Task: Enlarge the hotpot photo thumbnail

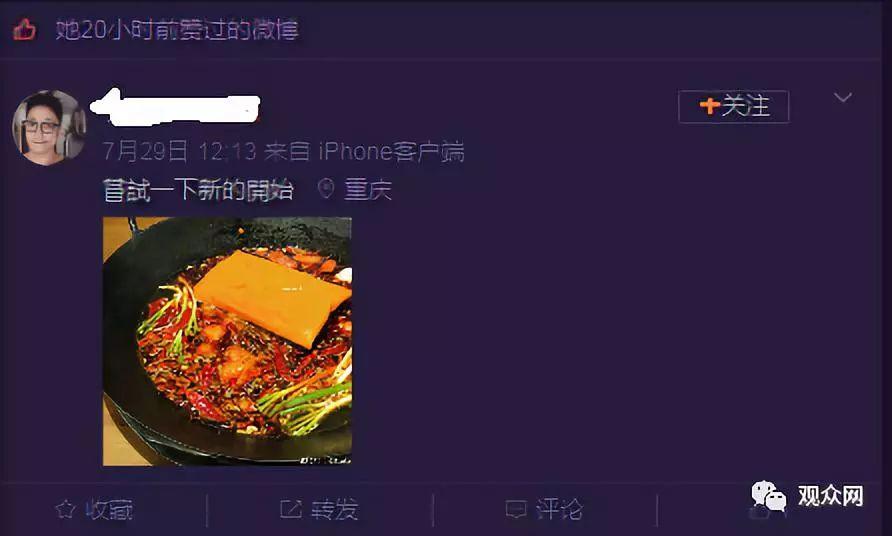Action: coord(227,341)
